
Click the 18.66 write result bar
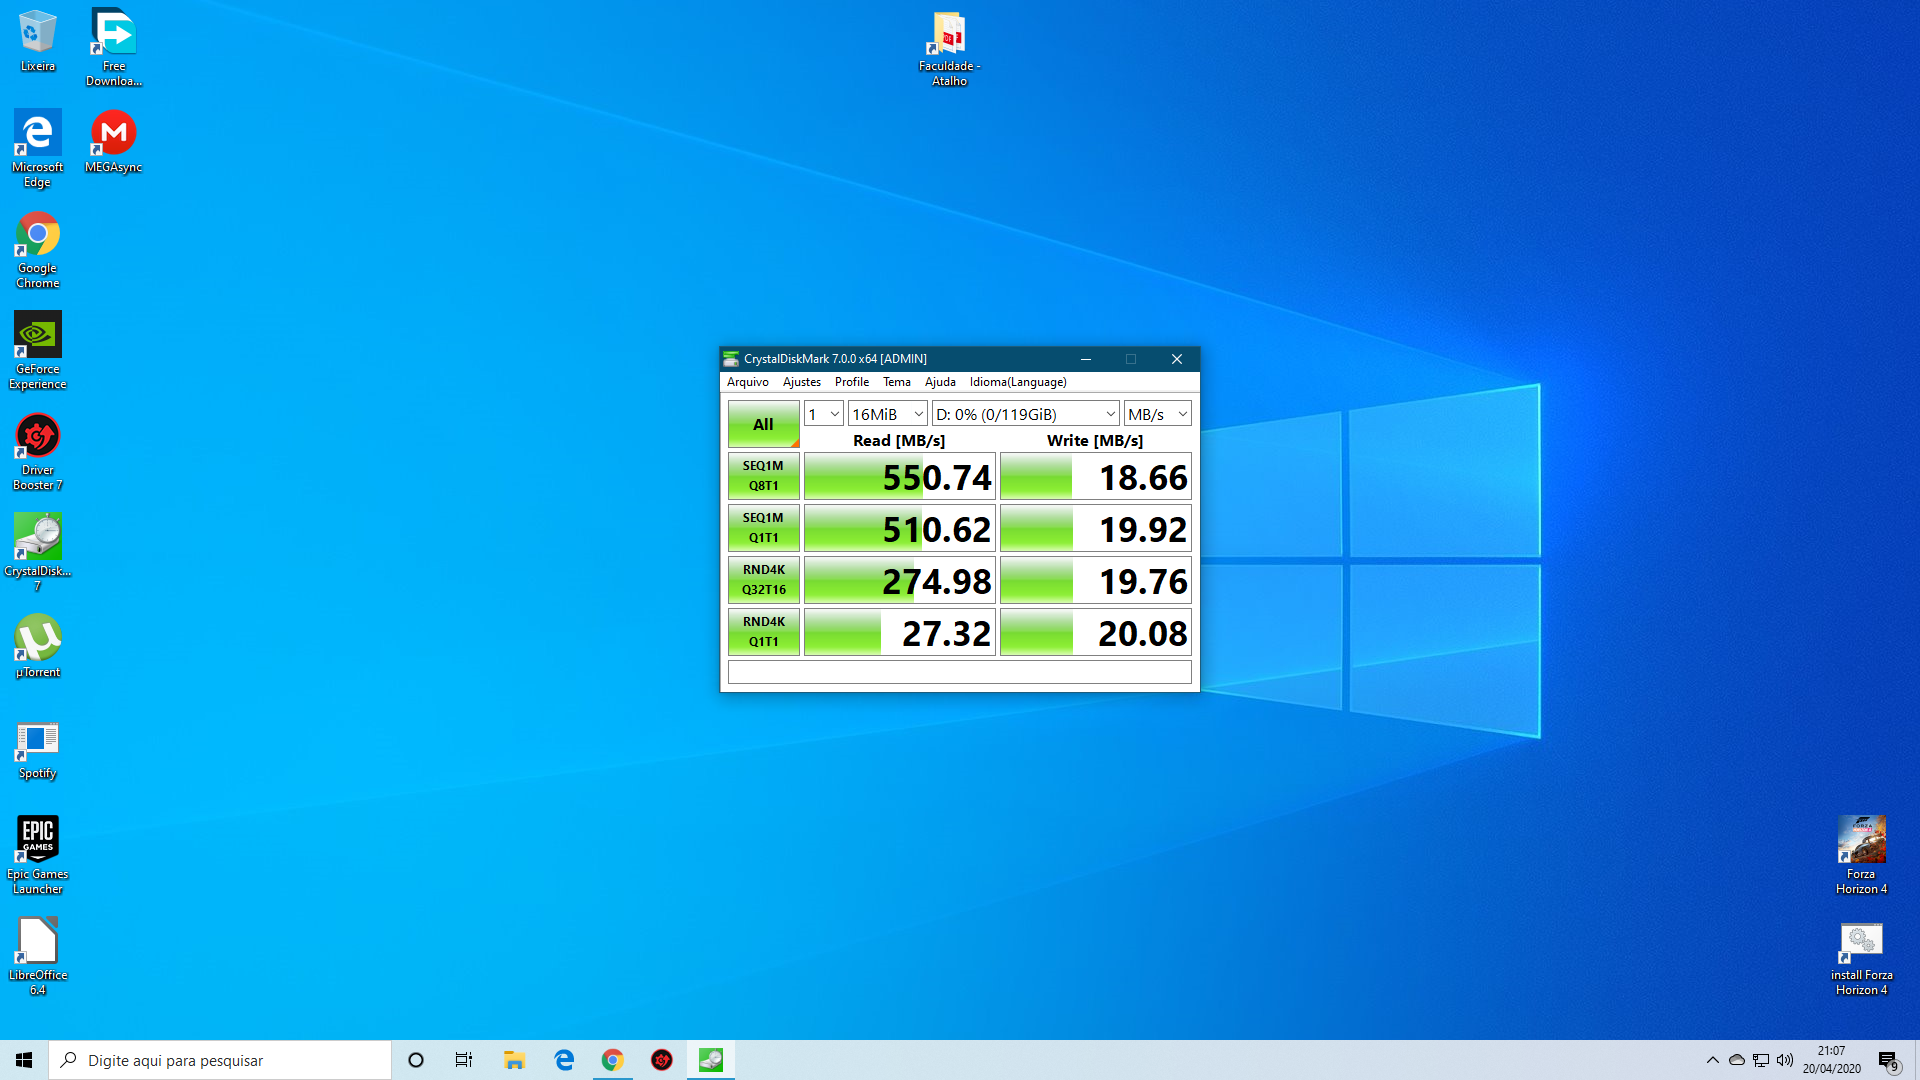pos(1096,476)
